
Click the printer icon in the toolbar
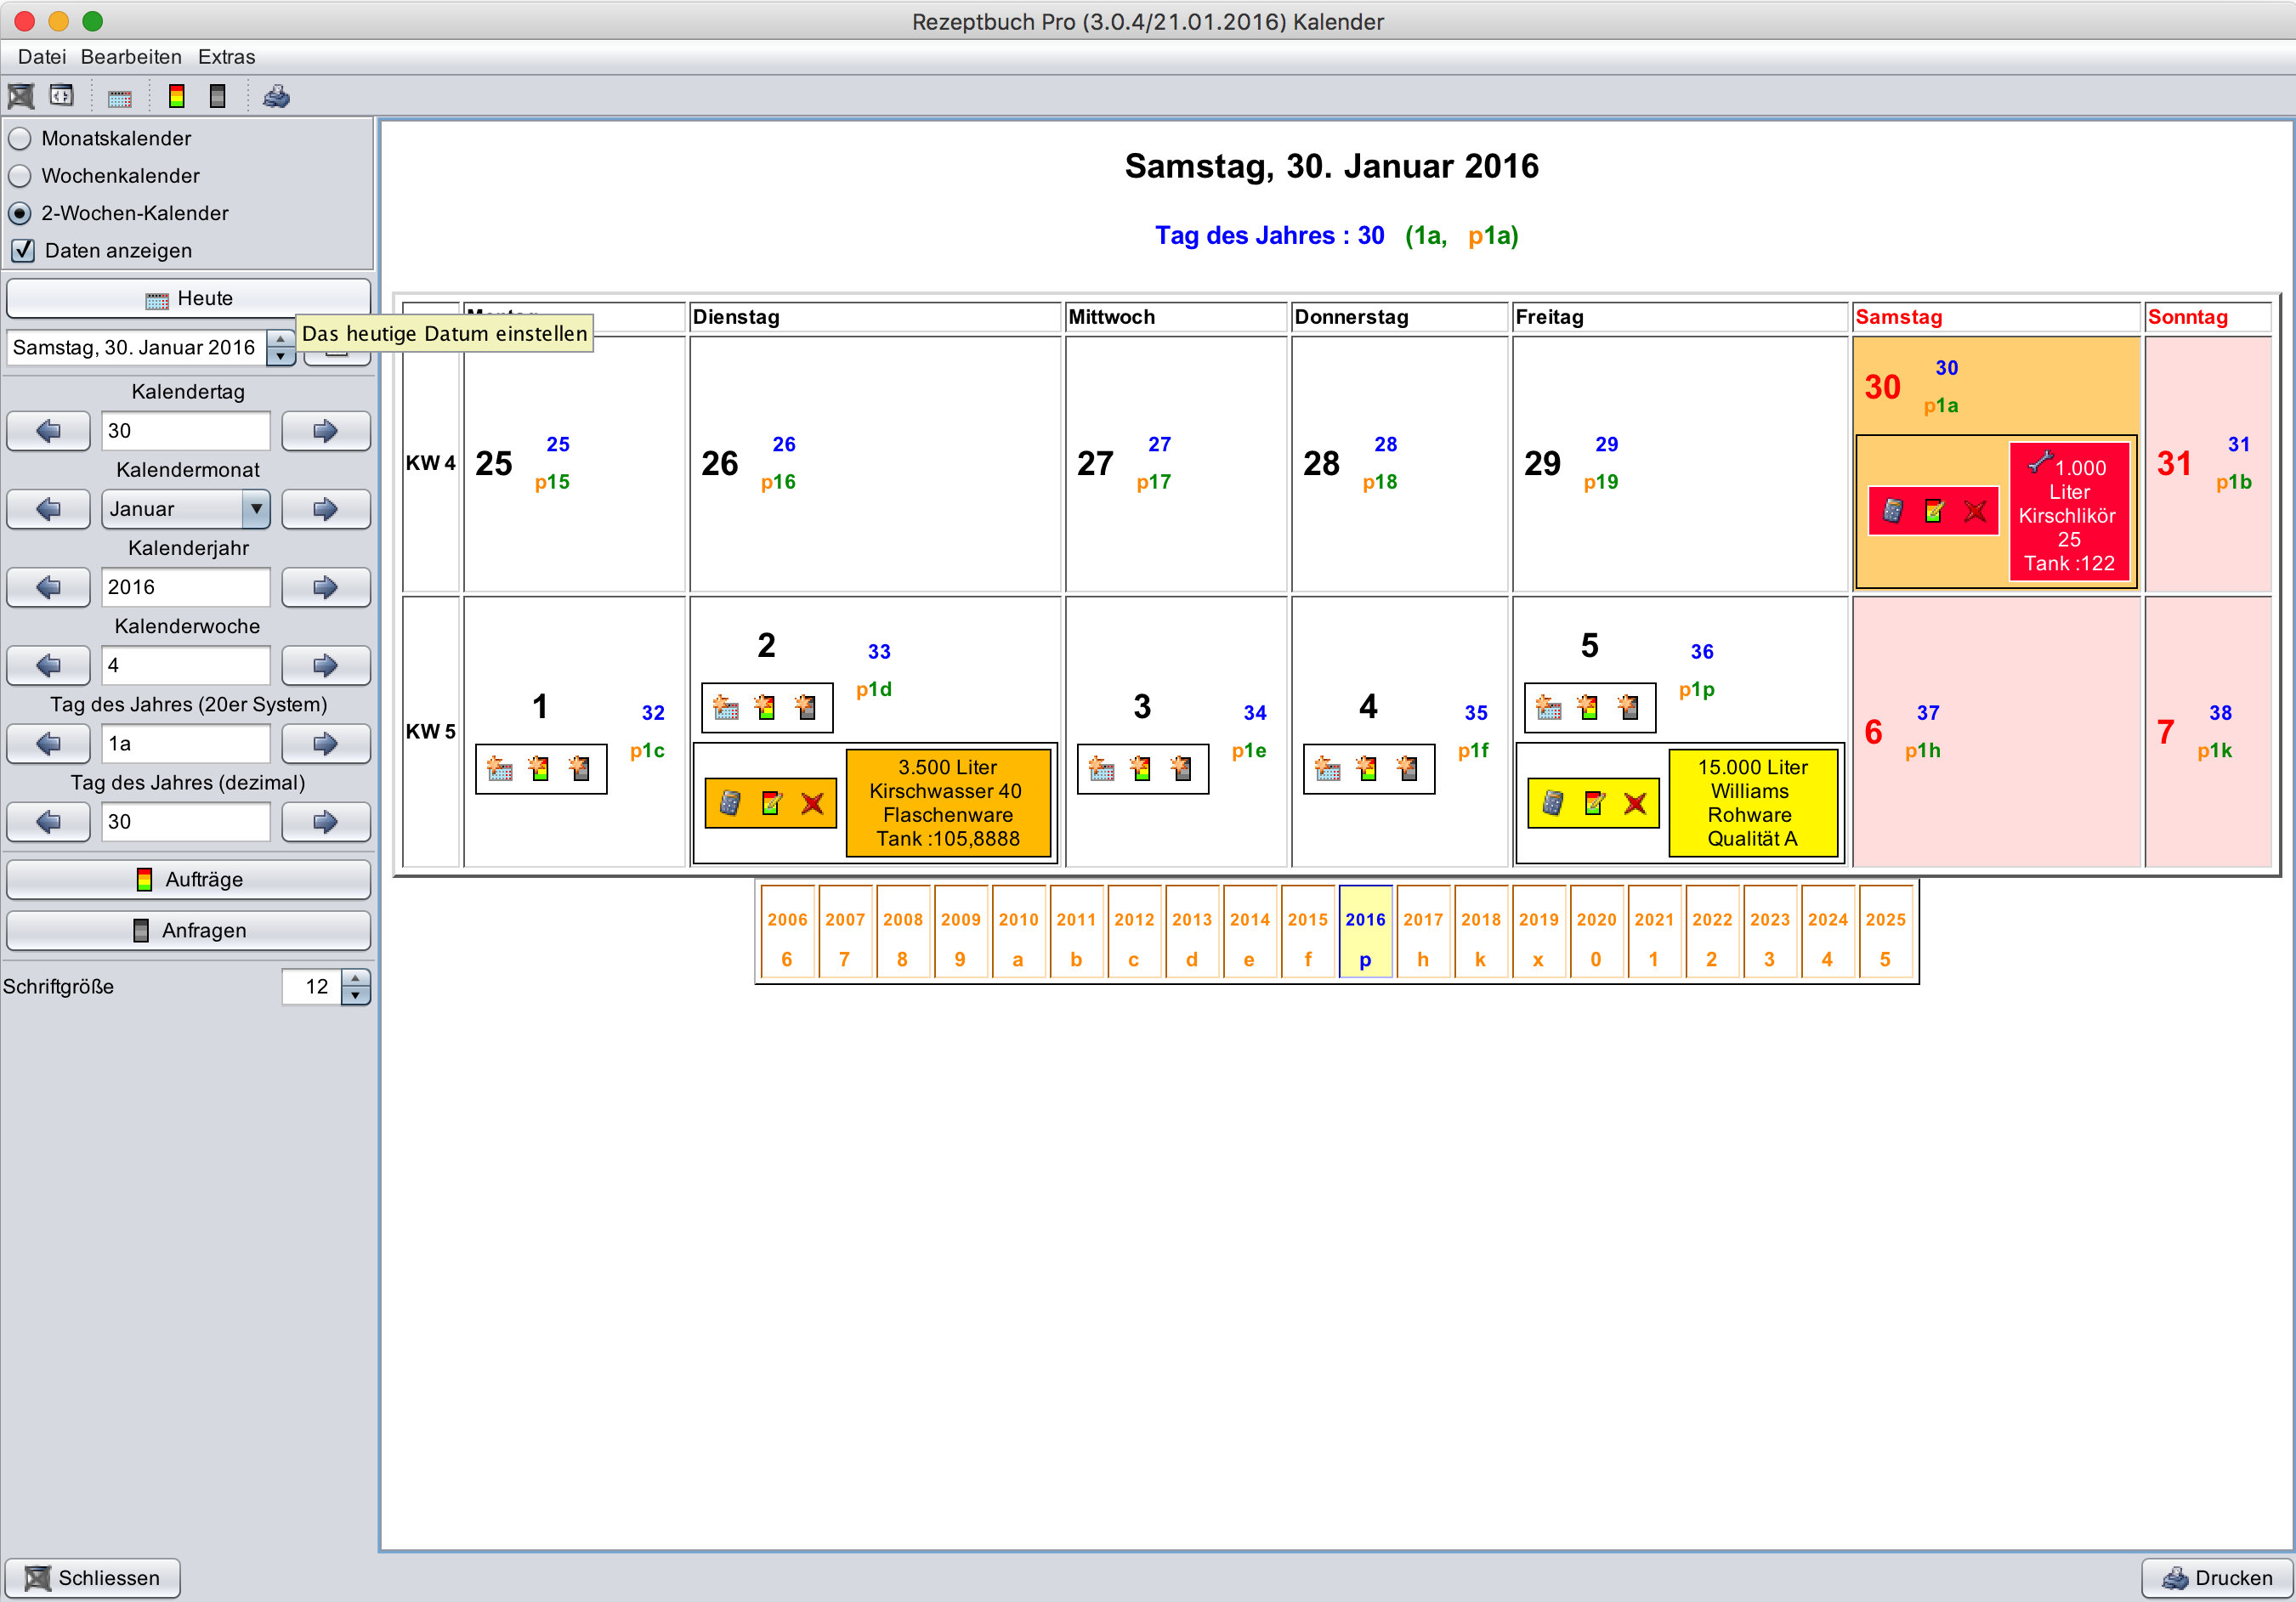coord(276,97)
